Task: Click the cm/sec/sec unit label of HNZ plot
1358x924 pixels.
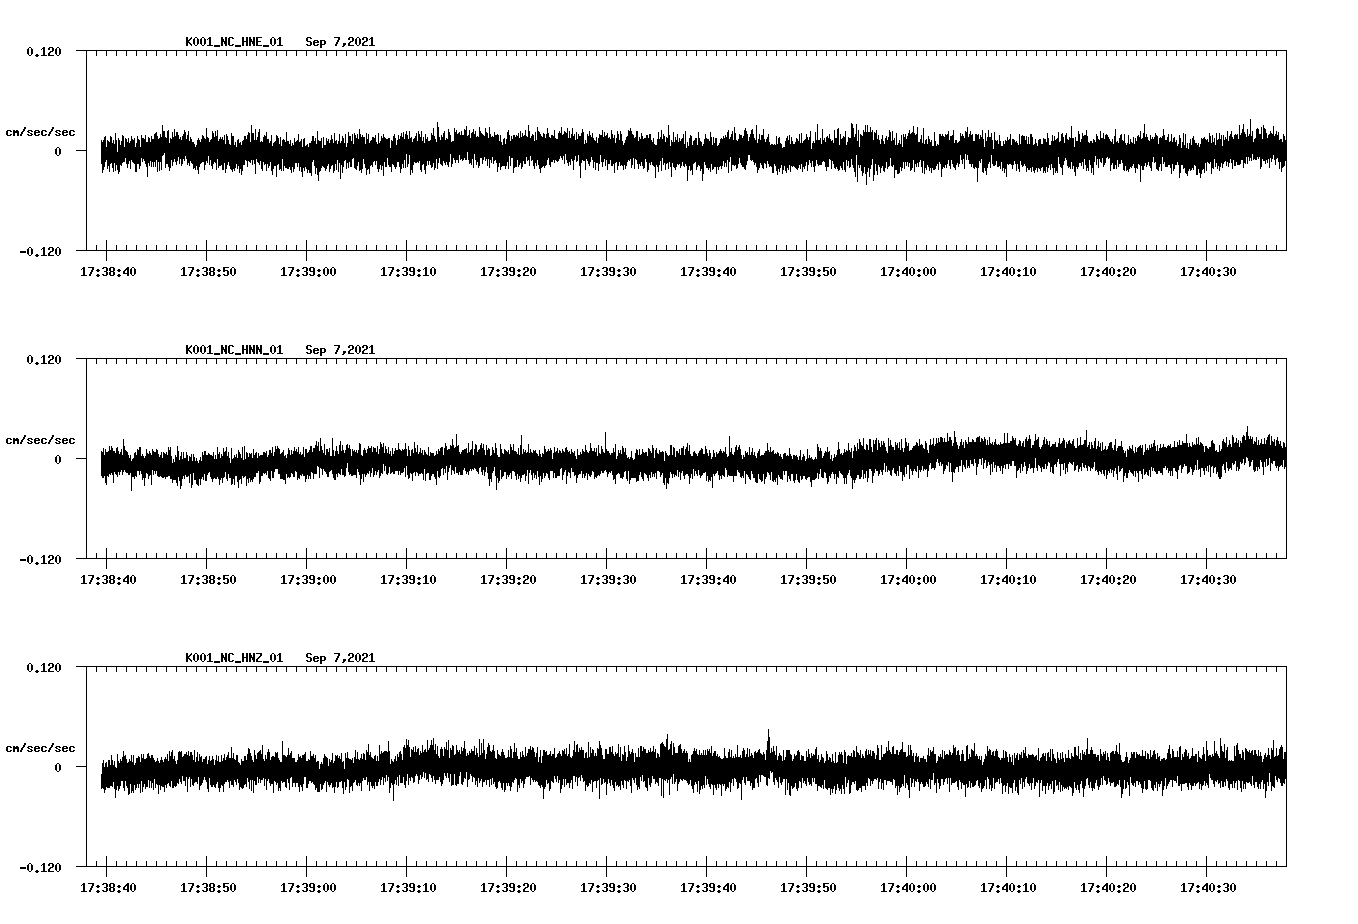Action: click(x=40, y=748)
